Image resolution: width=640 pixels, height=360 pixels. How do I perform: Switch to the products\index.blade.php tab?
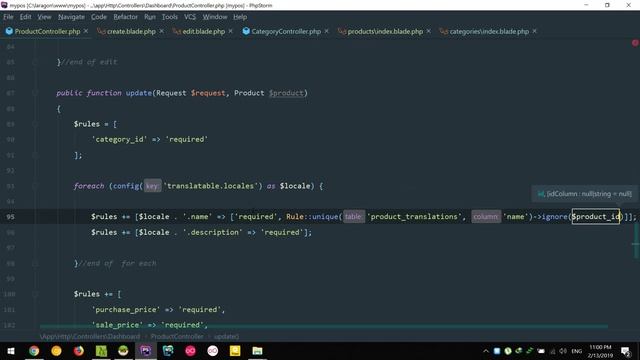tap(385, 31)
